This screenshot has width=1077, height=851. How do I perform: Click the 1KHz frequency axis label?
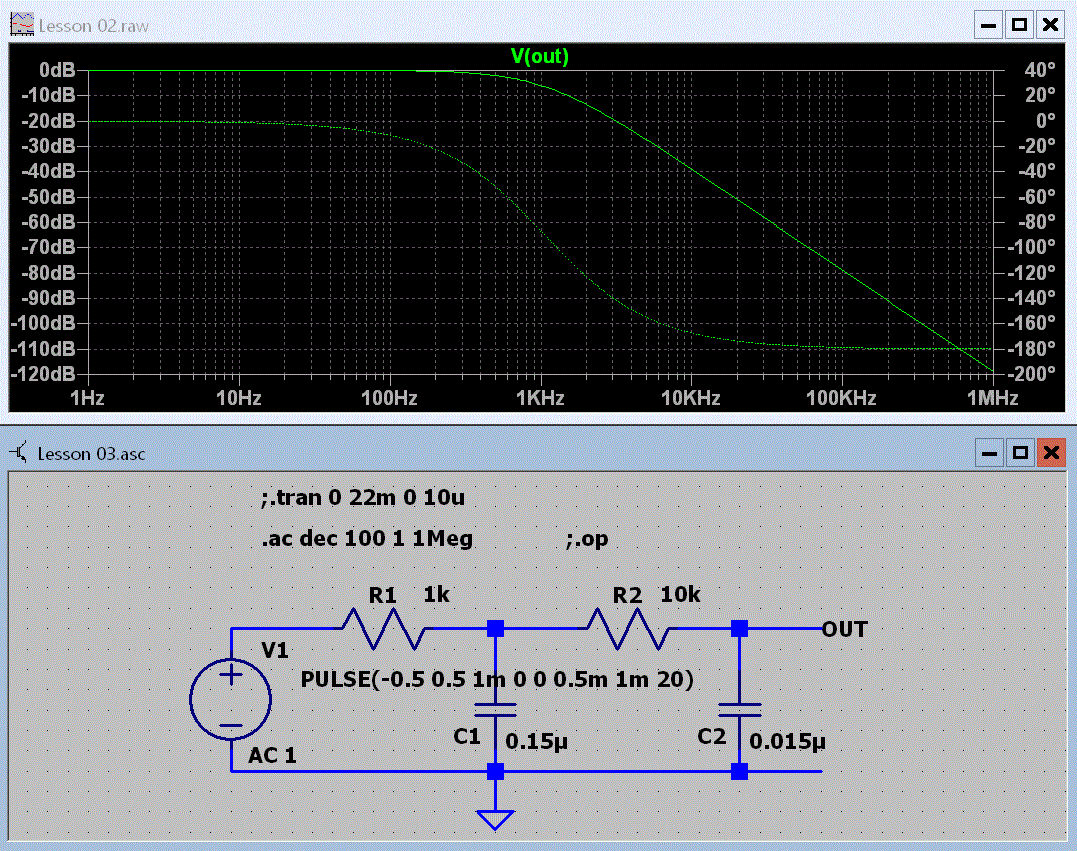(540, 398)
